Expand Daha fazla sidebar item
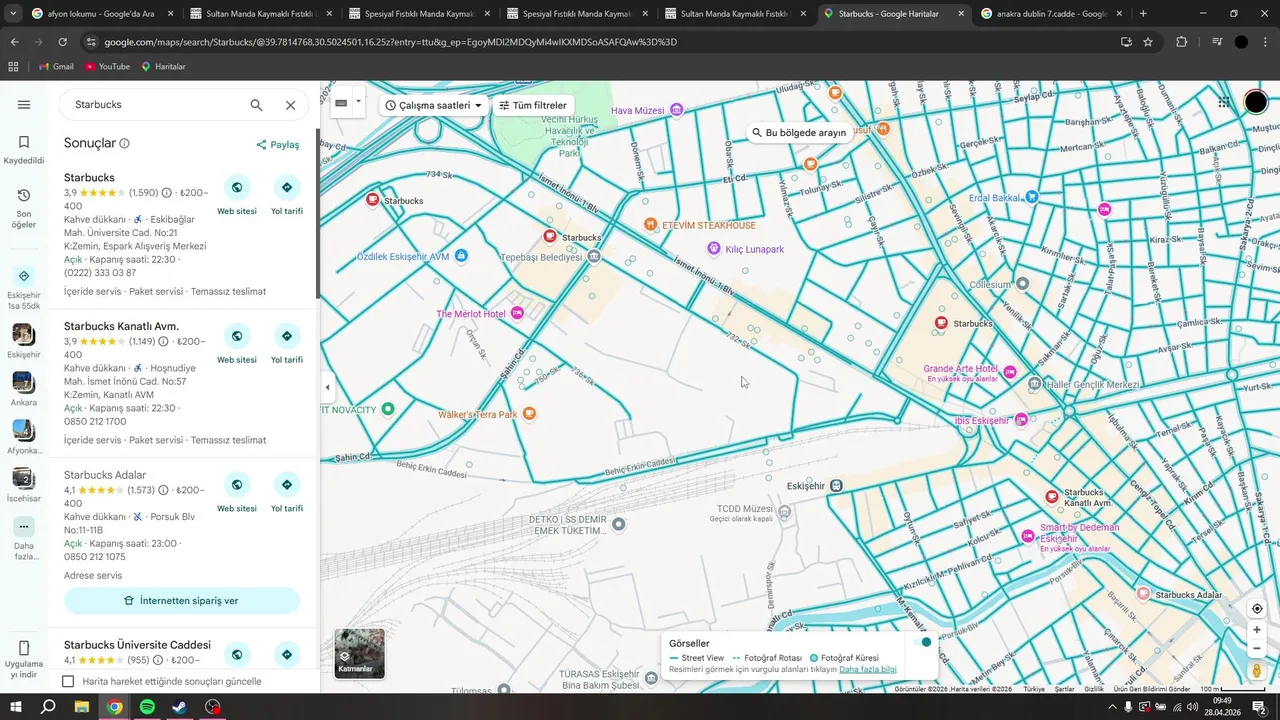Viewport: 1280px width, 720px height. click(x=24, y=538)
